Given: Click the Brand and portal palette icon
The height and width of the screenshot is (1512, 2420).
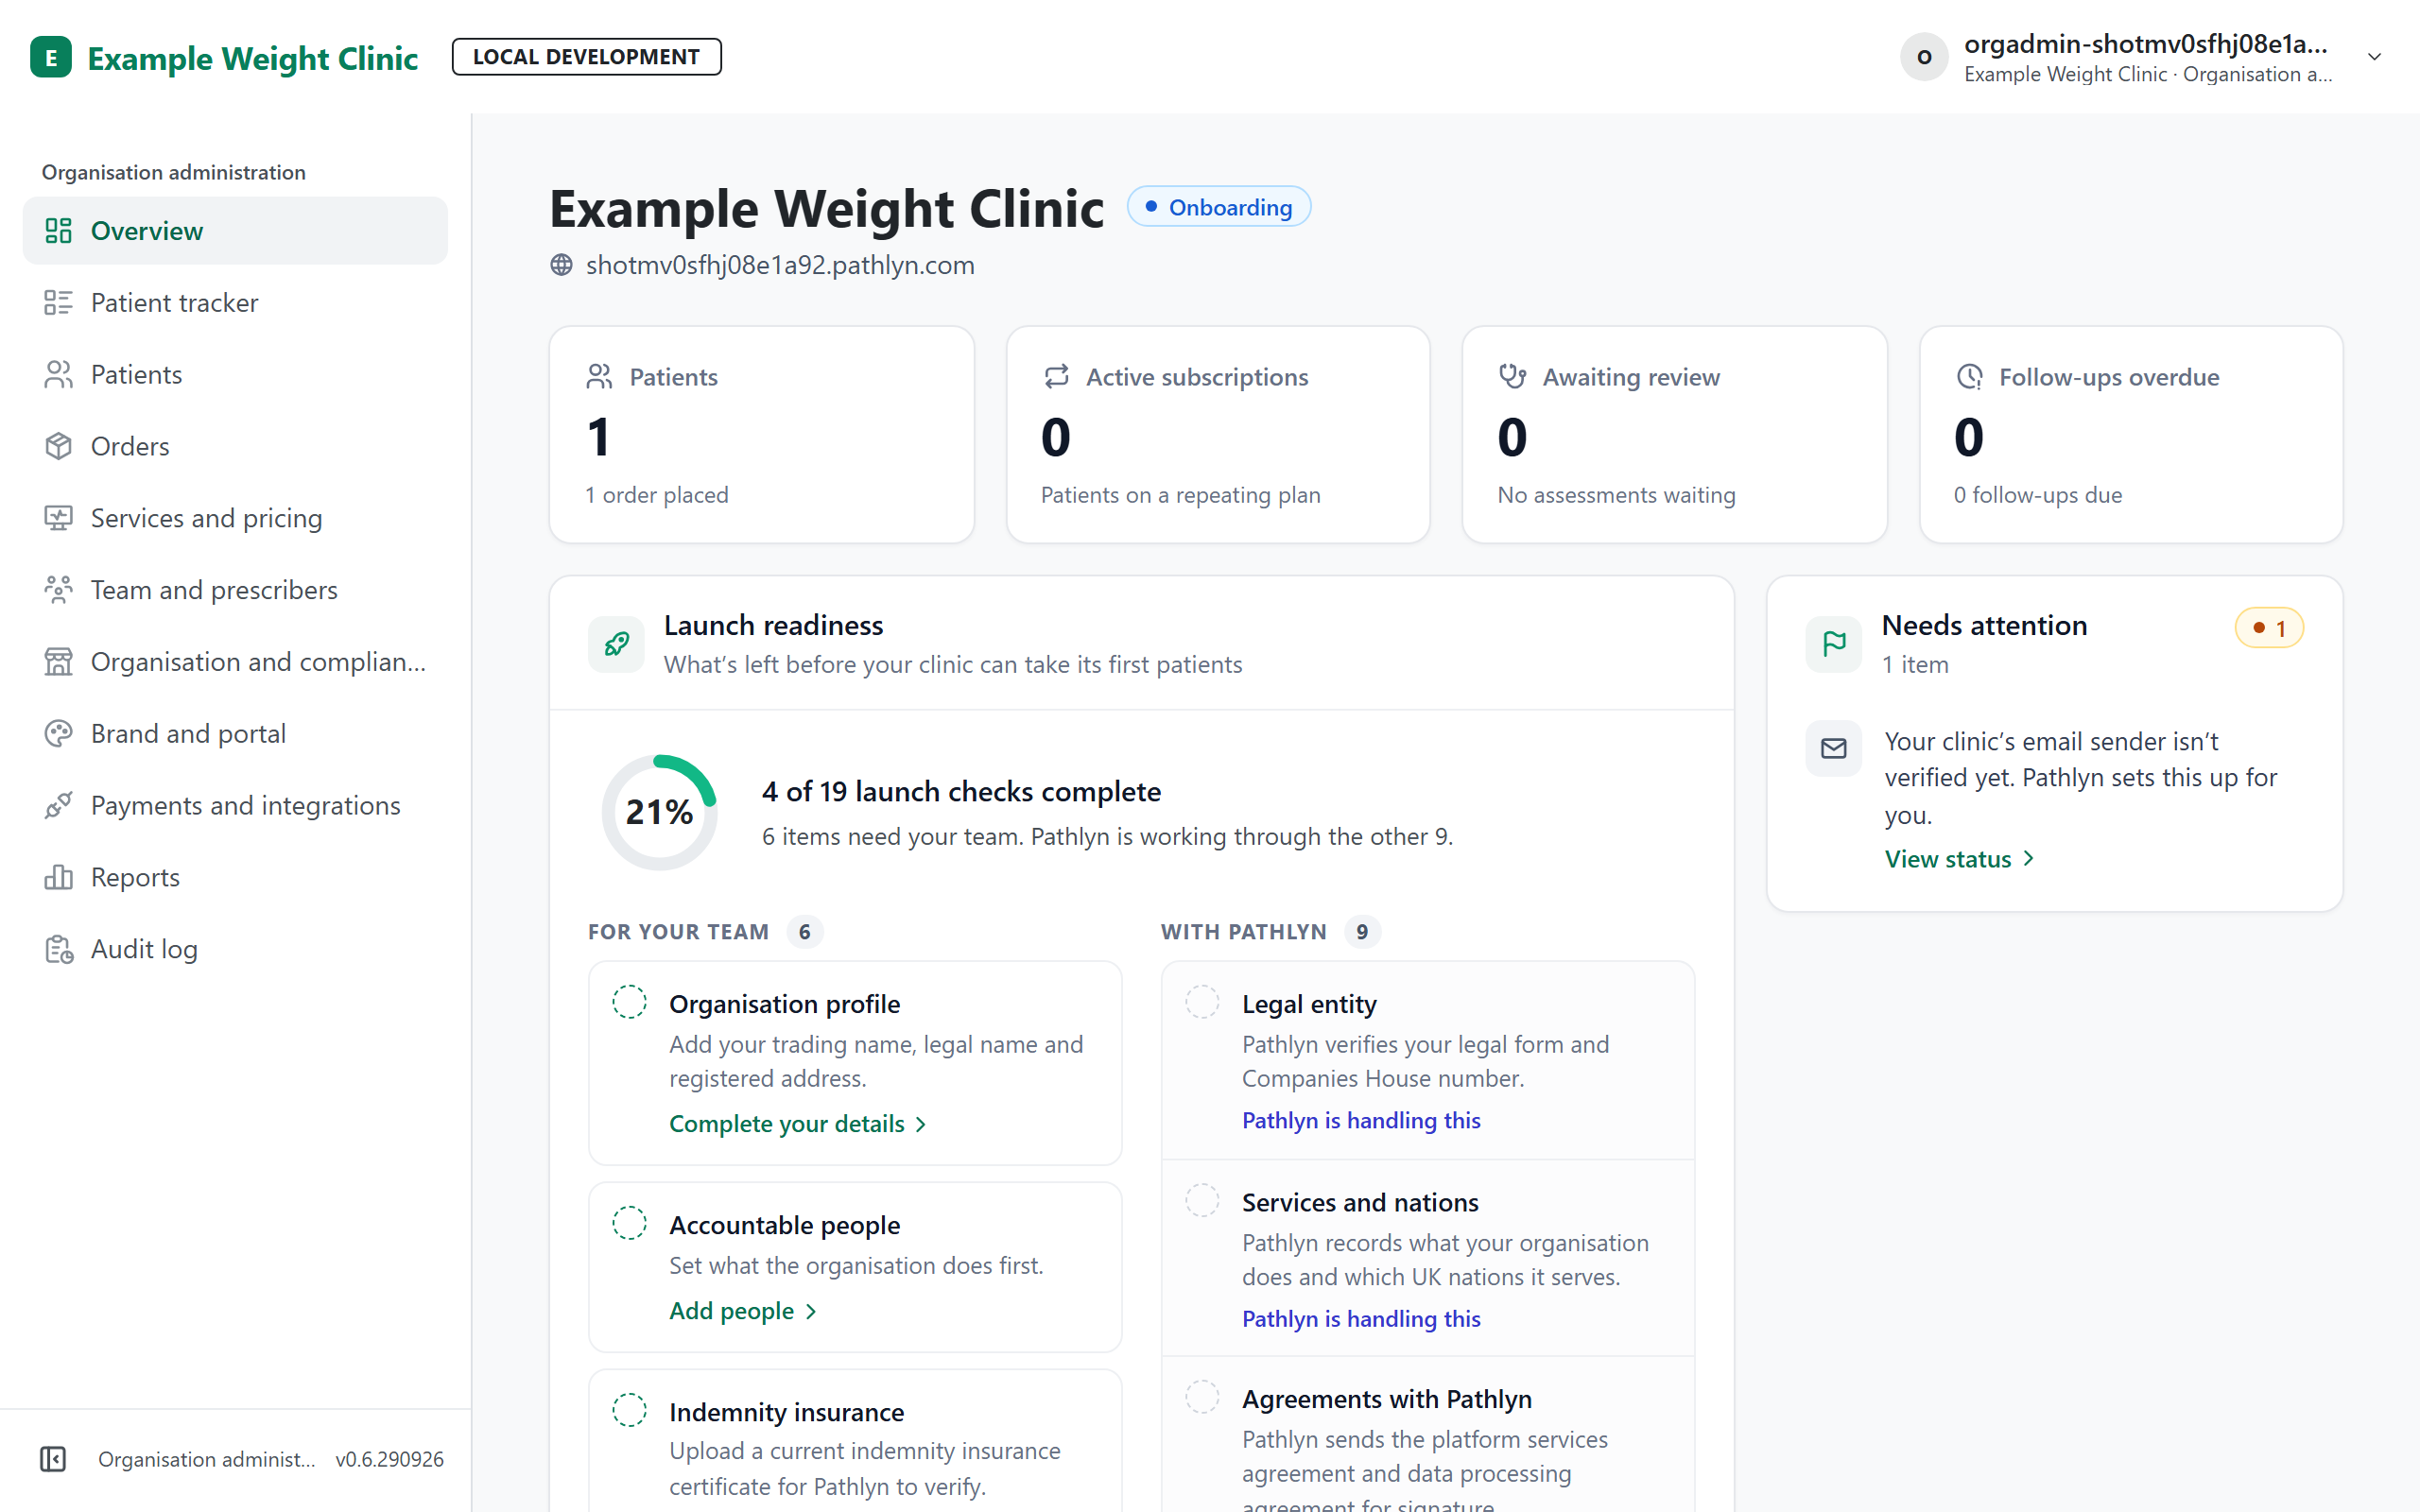Looking at the screenshot, I should [x=58, y=734].
